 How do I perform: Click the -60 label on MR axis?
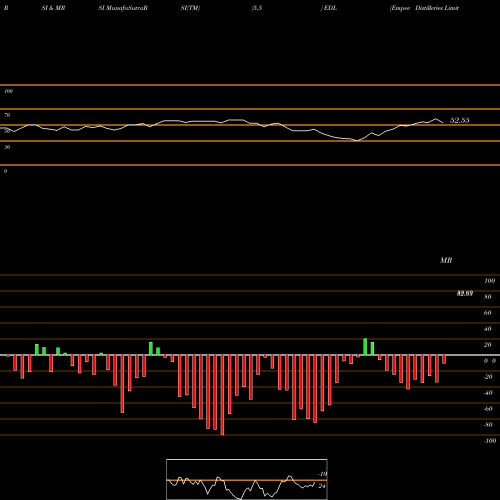click(x=488, y=409)
